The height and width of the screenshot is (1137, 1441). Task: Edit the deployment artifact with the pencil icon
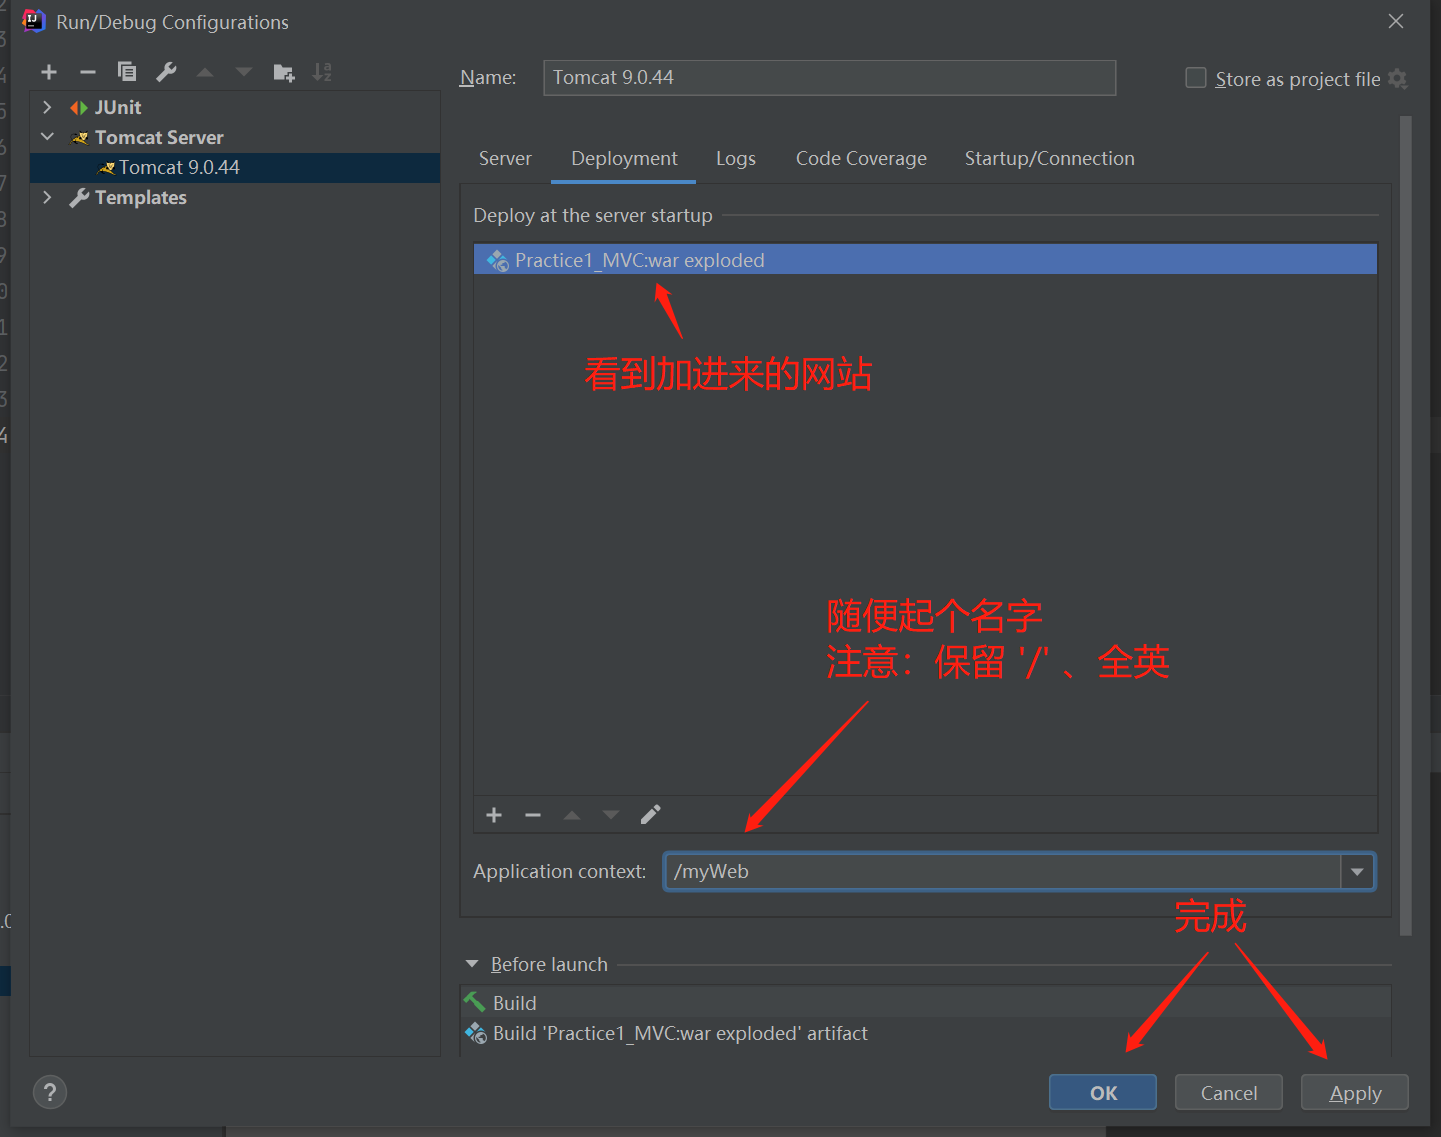pyautogui.click(x=651, y=815)
